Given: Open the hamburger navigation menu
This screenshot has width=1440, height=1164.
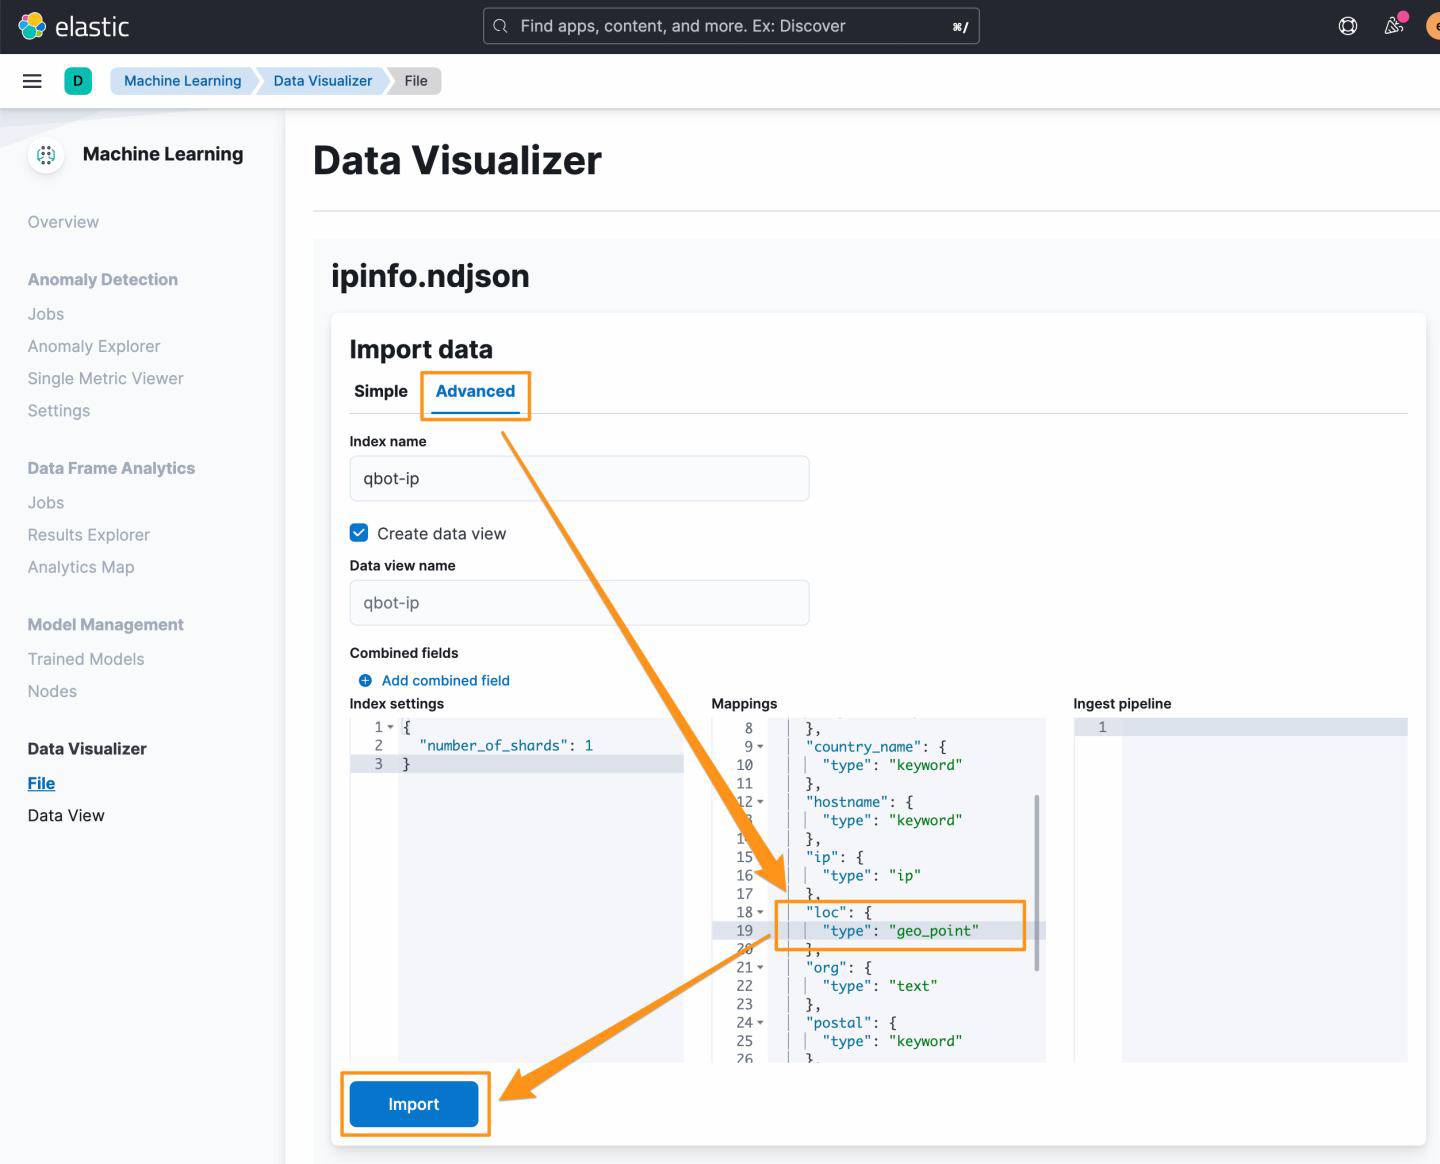Looking at the screenshot, I should (x=32, y=81).
